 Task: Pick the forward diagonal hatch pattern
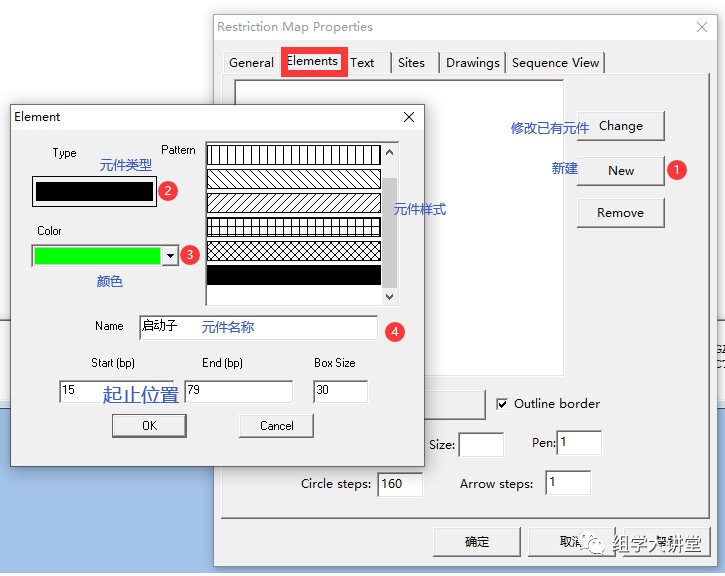pyautogui.click(x=293, y=203)
